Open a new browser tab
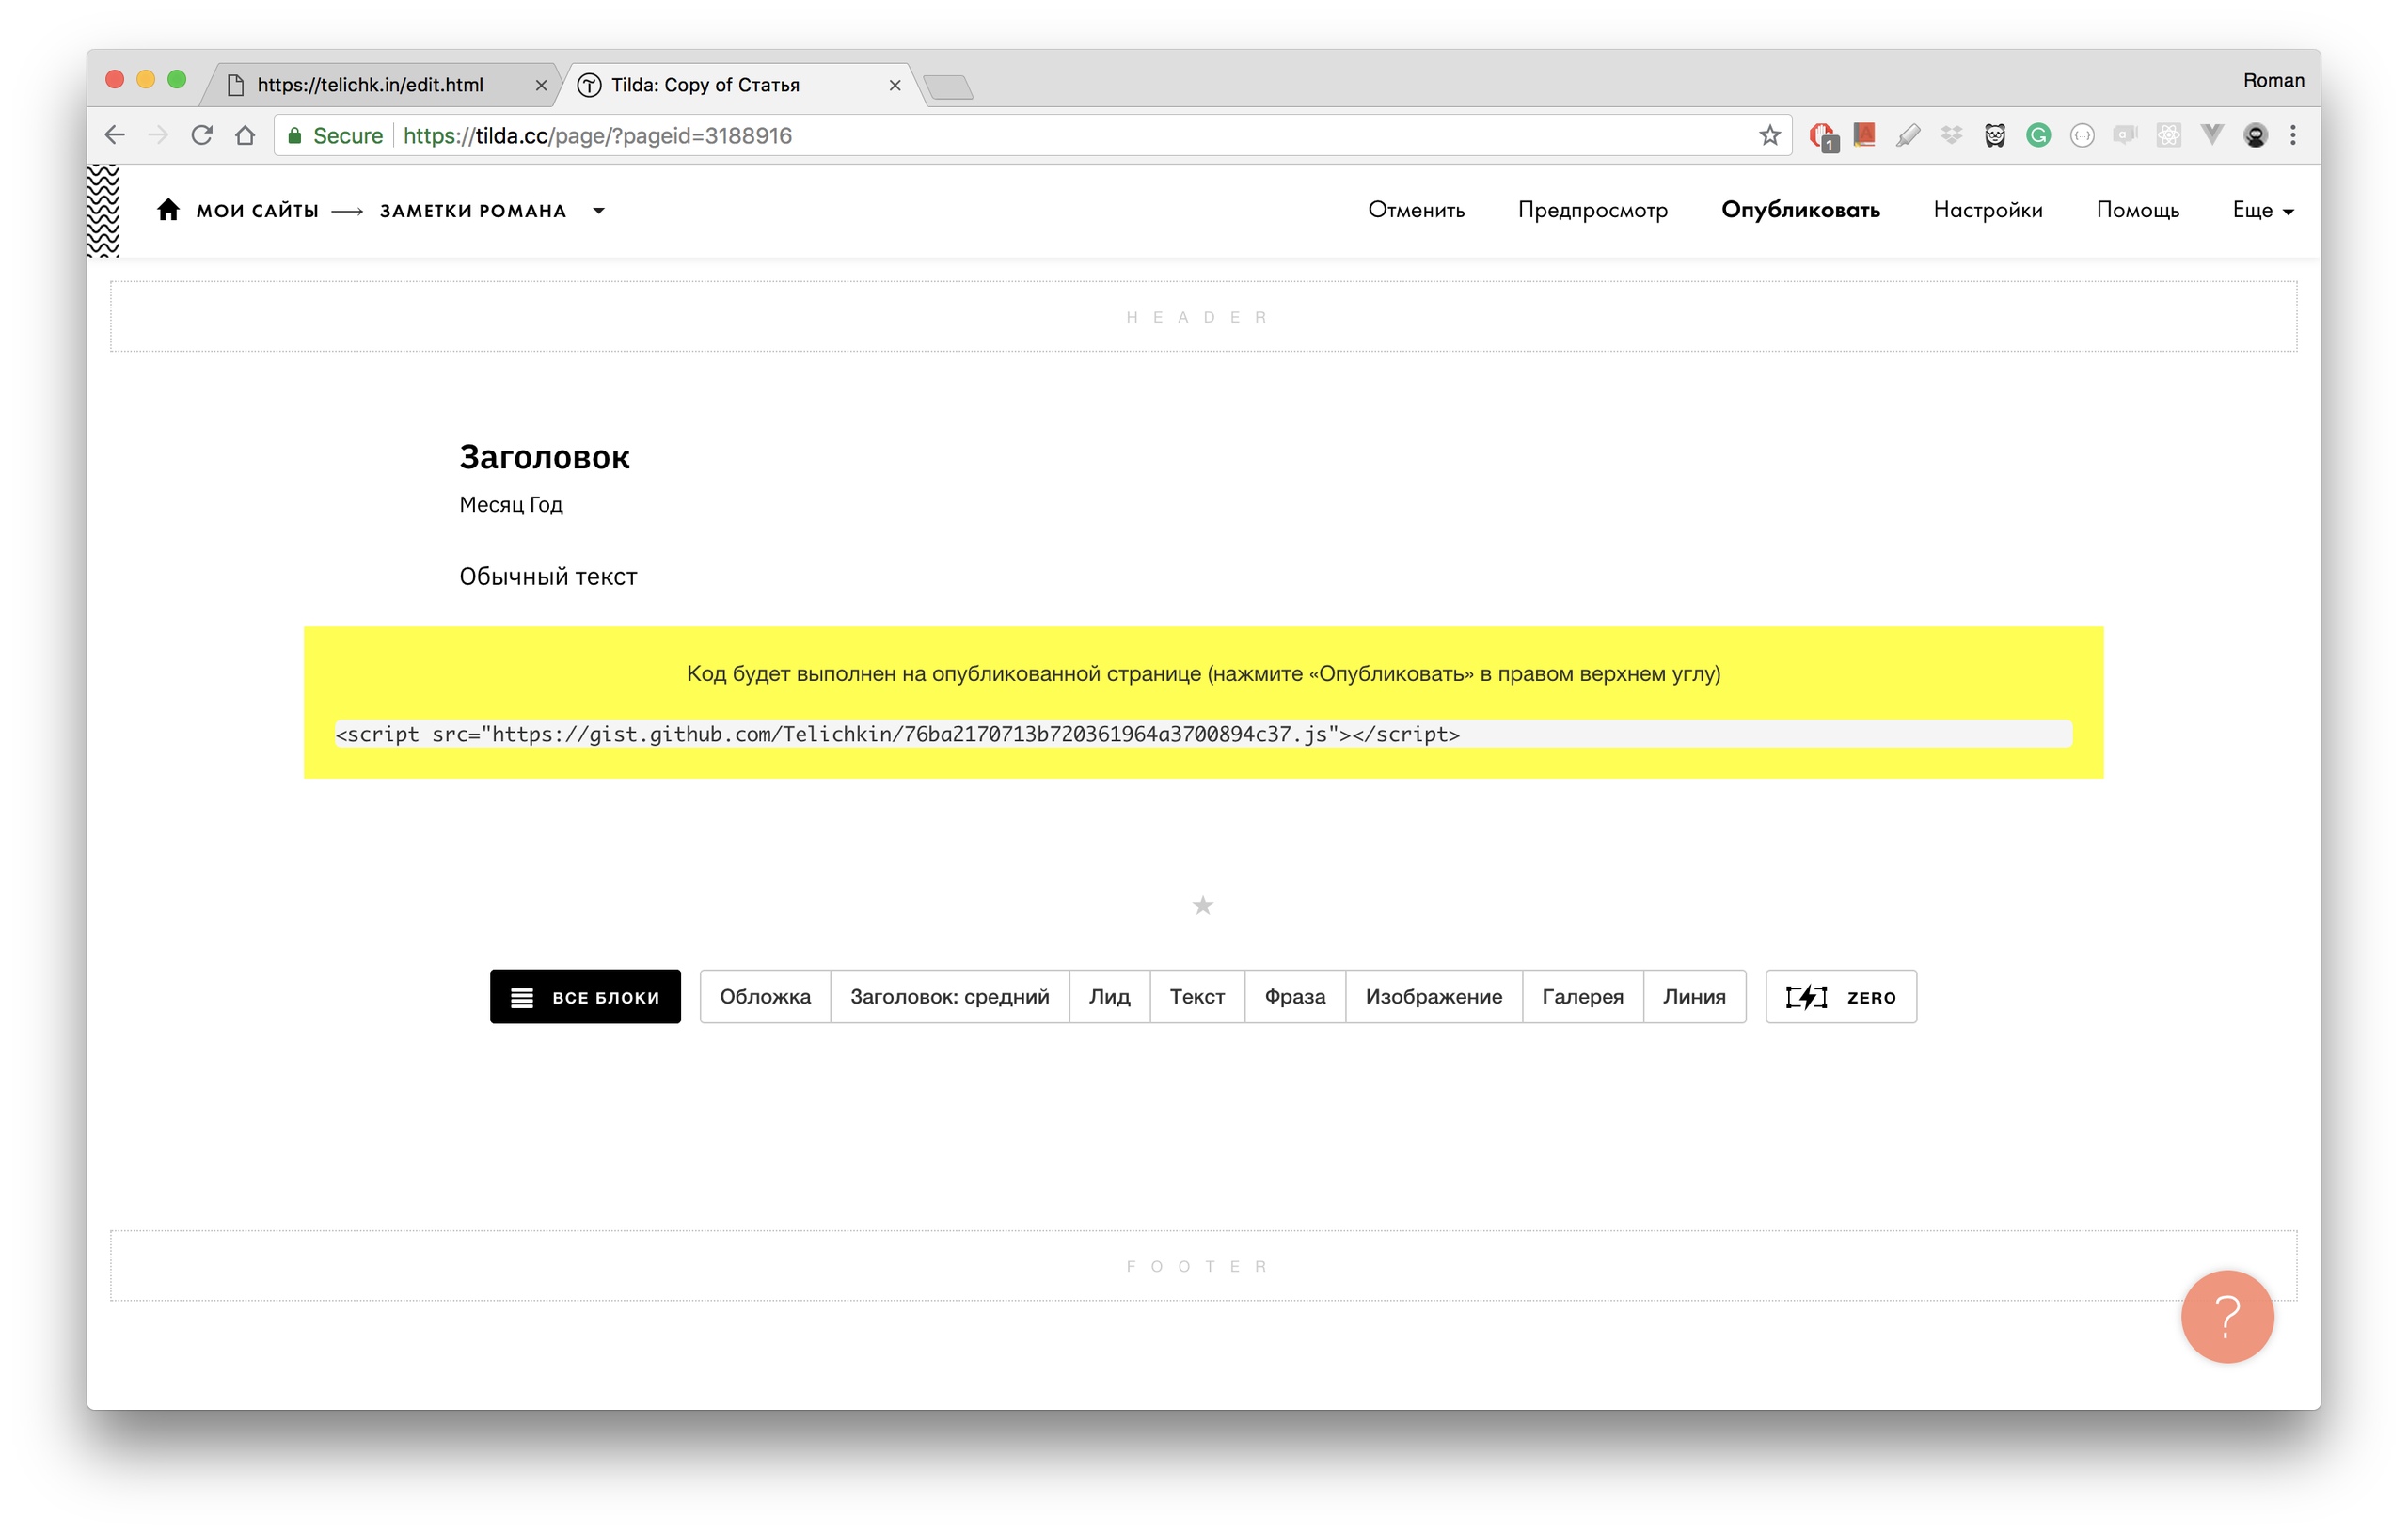 (x=948, y=88)
